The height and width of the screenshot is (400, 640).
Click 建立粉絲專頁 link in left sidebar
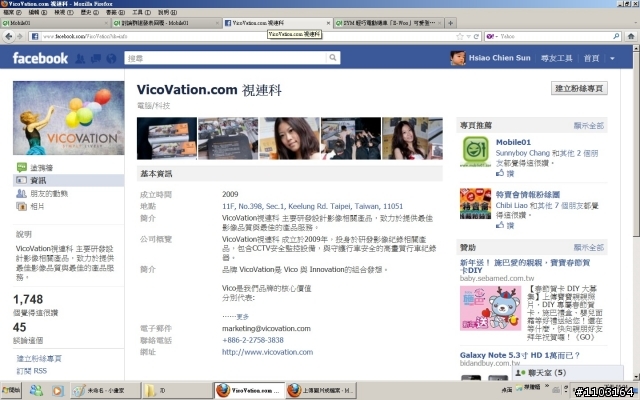point(39,358)
